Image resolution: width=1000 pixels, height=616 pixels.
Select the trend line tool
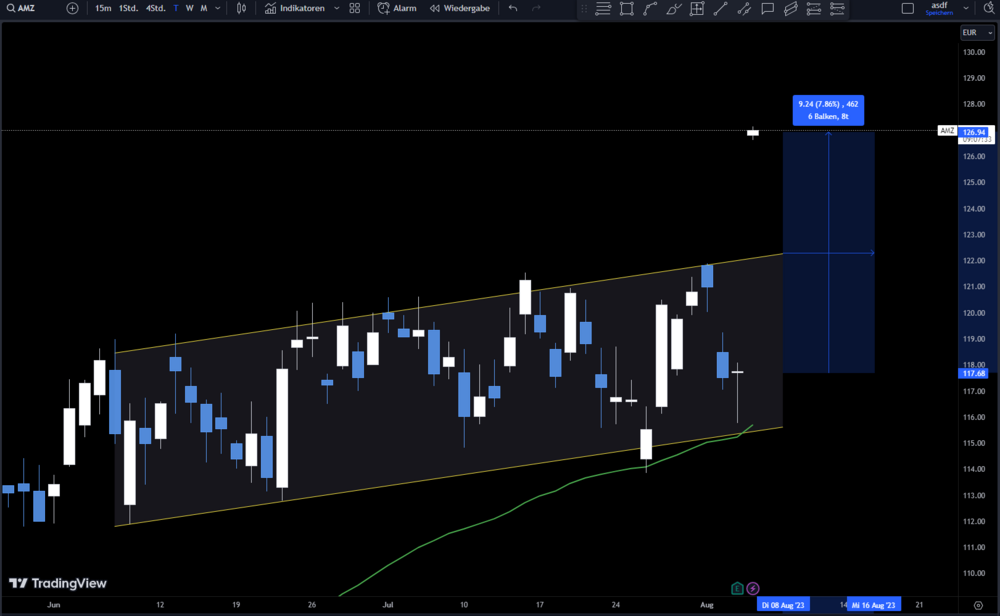[x=721, y=8]
